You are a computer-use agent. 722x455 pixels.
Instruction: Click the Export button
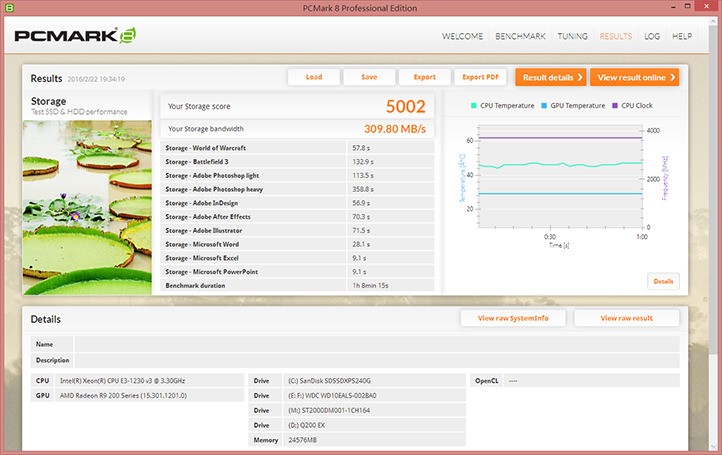[424, 77]
